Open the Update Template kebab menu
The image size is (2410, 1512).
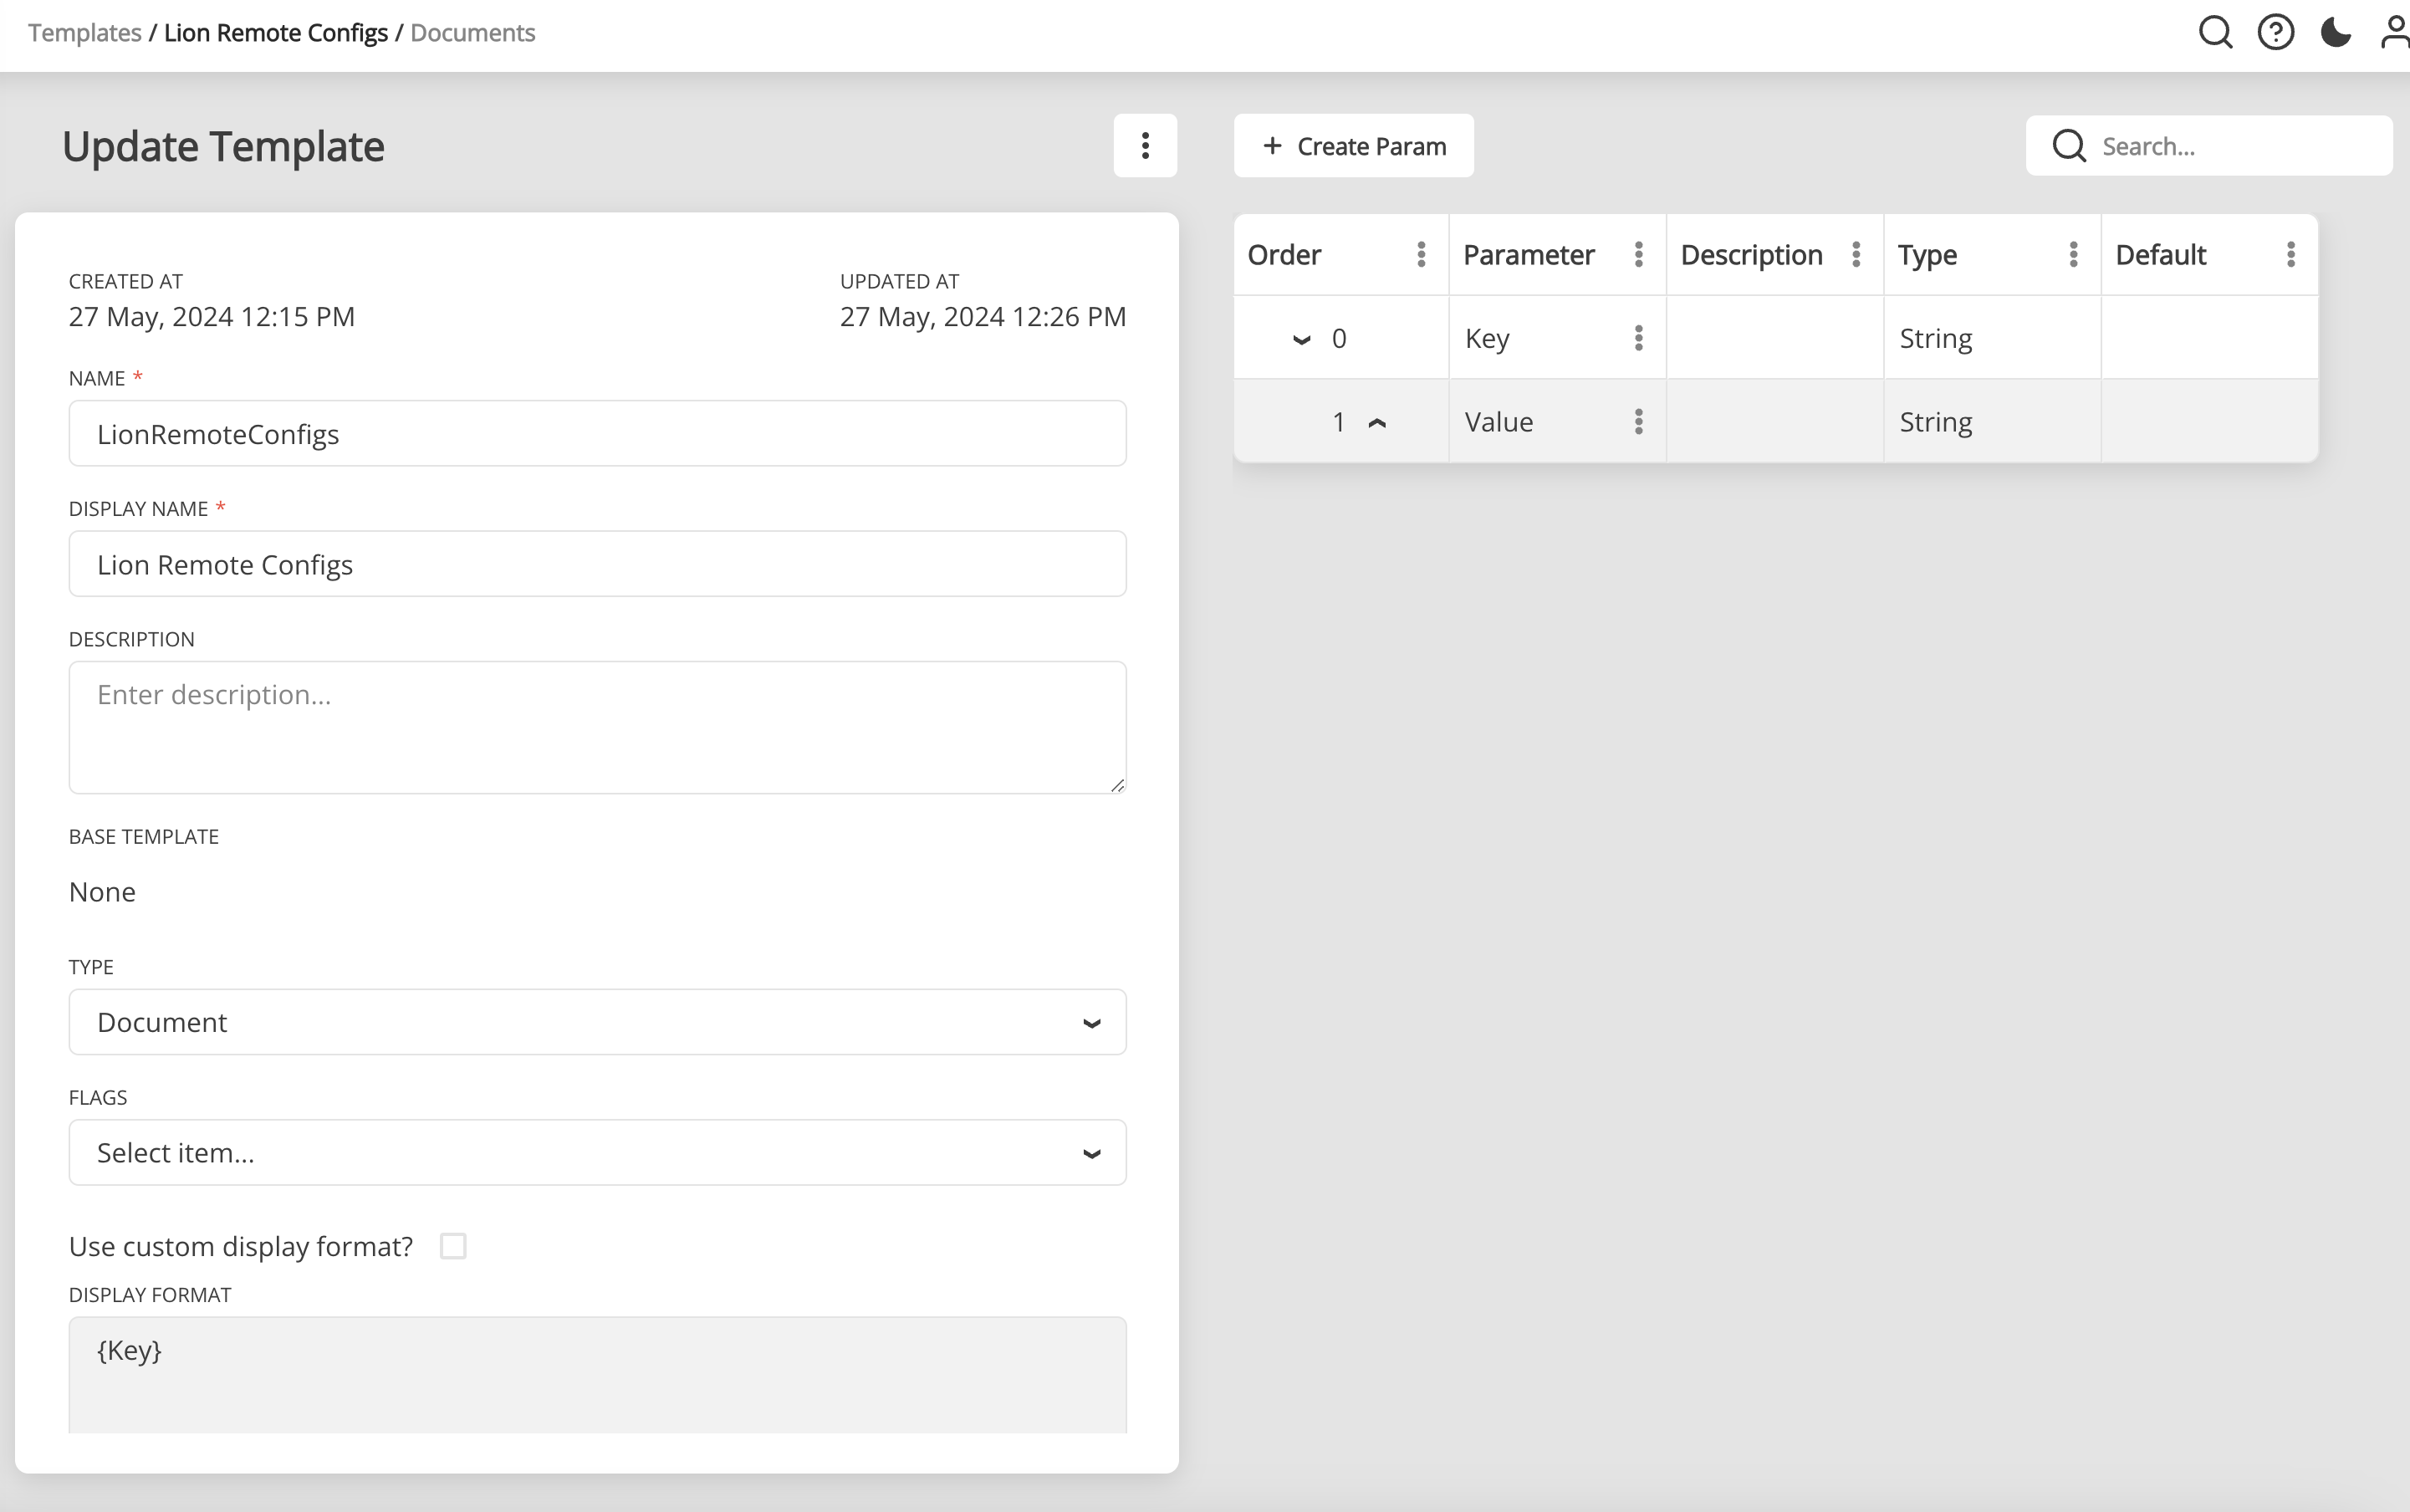pyautogui.click(x=1145, y=146)
